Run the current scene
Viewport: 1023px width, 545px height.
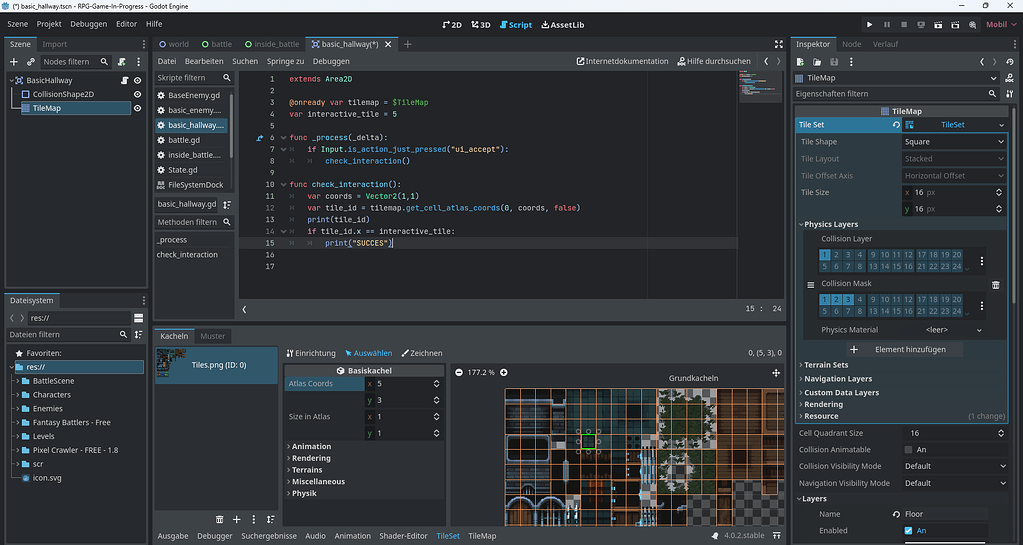point(938,25)
